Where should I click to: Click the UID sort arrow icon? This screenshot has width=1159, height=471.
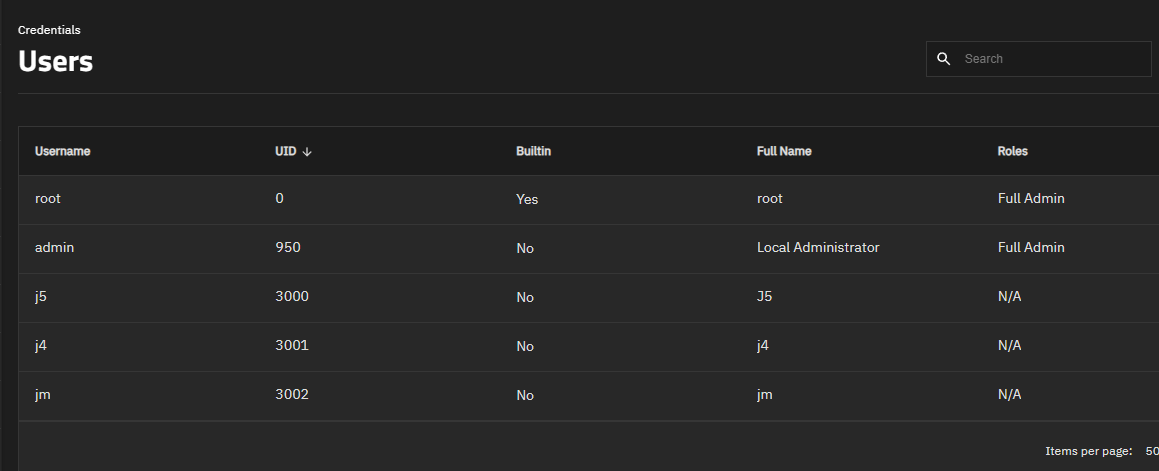[307, 152]
